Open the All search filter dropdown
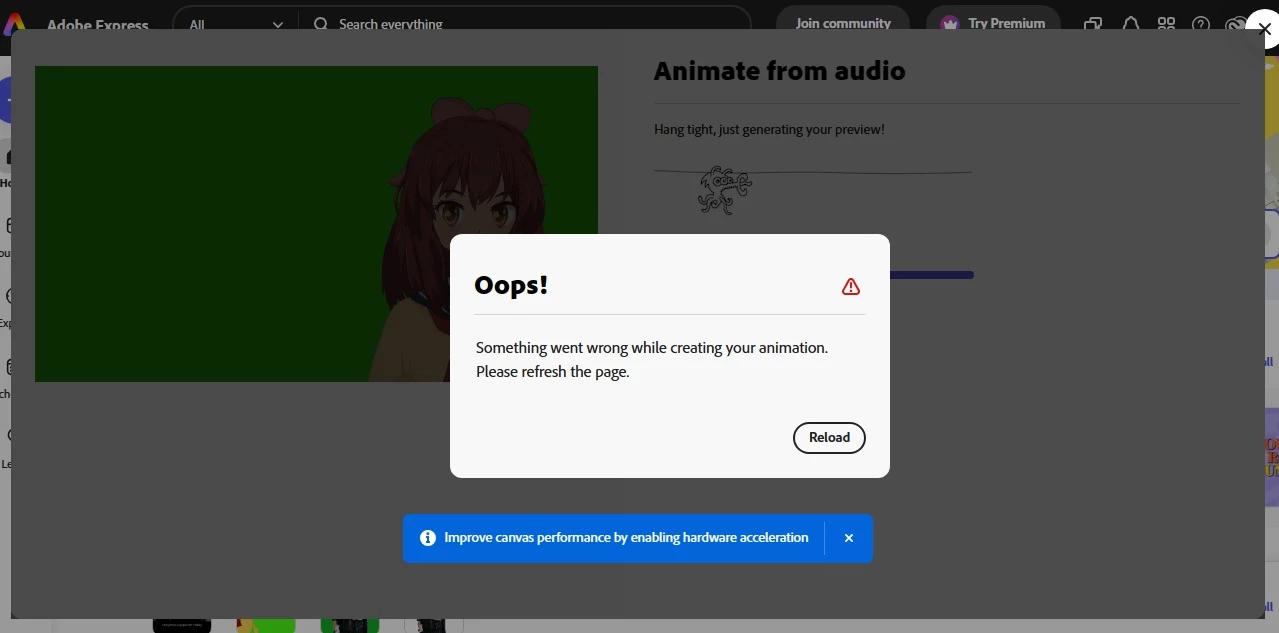This screenshot has width=1279, height=633. tap(237, 24)
